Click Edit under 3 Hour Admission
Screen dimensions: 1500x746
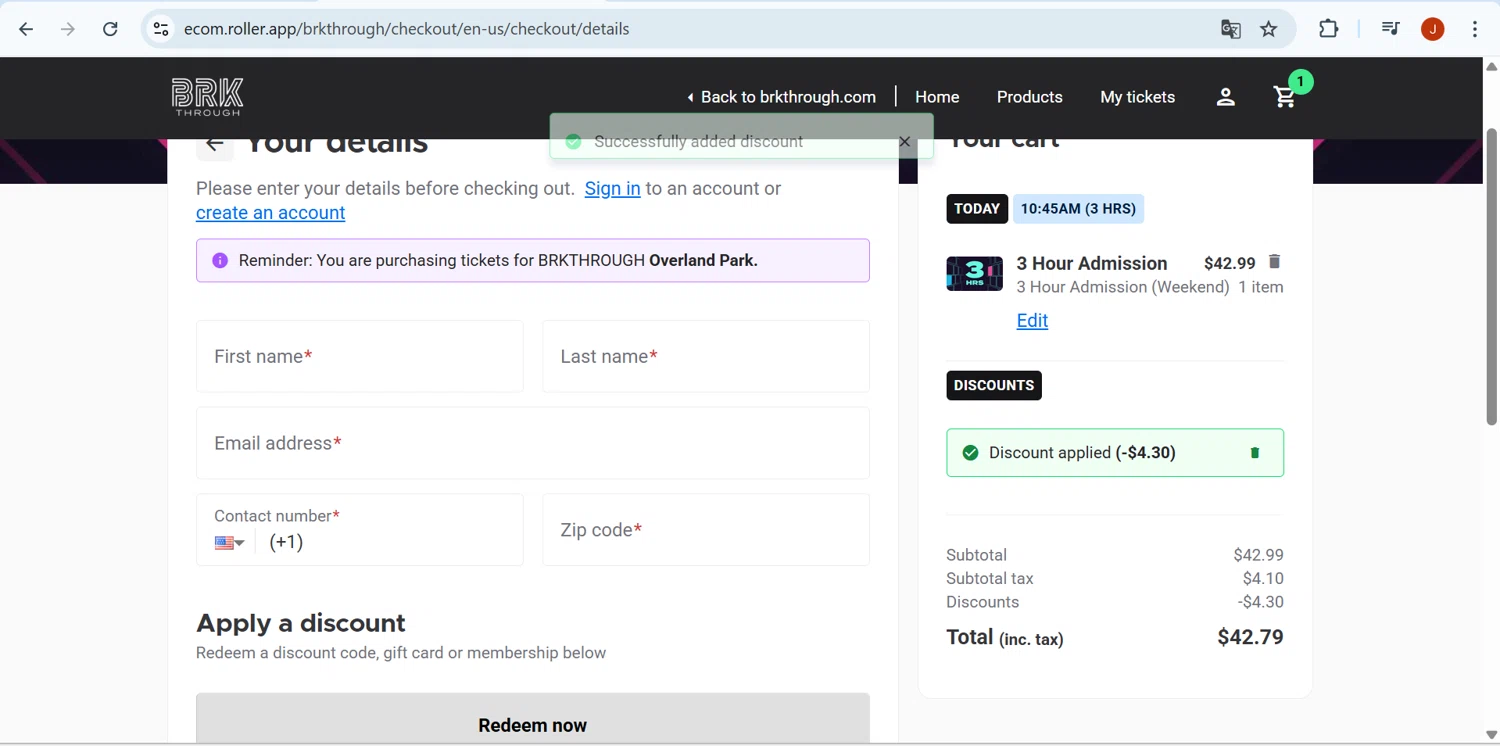[x=1032, y=321]
